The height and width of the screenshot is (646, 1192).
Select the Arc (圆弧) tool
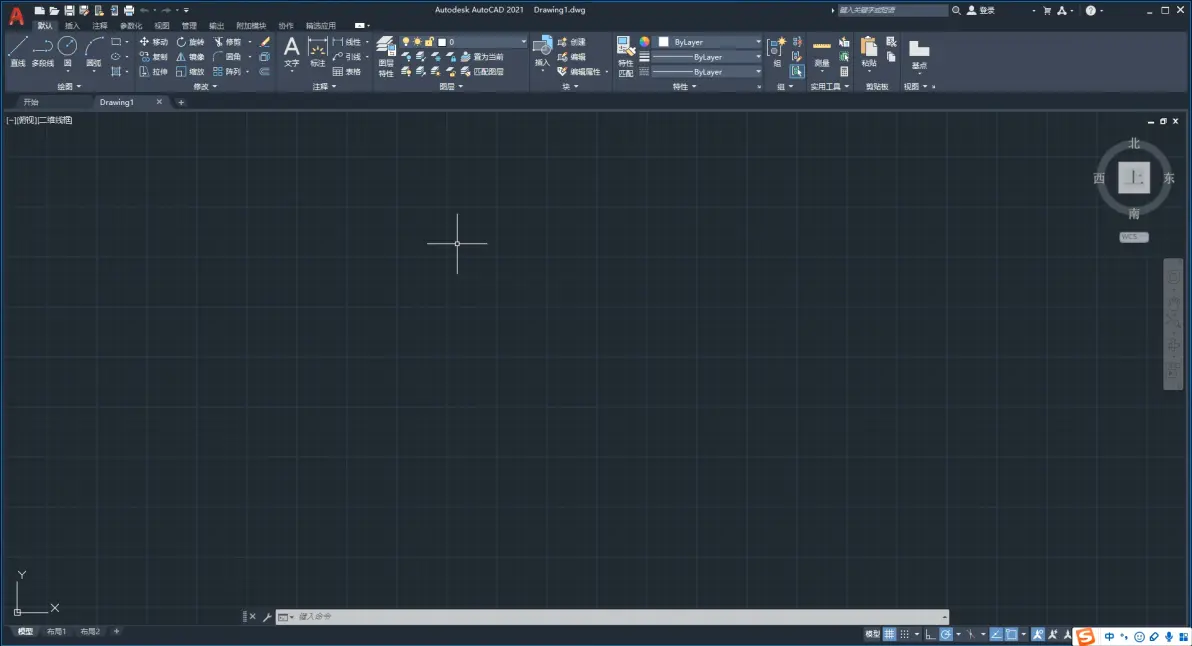tap(94, 51)
